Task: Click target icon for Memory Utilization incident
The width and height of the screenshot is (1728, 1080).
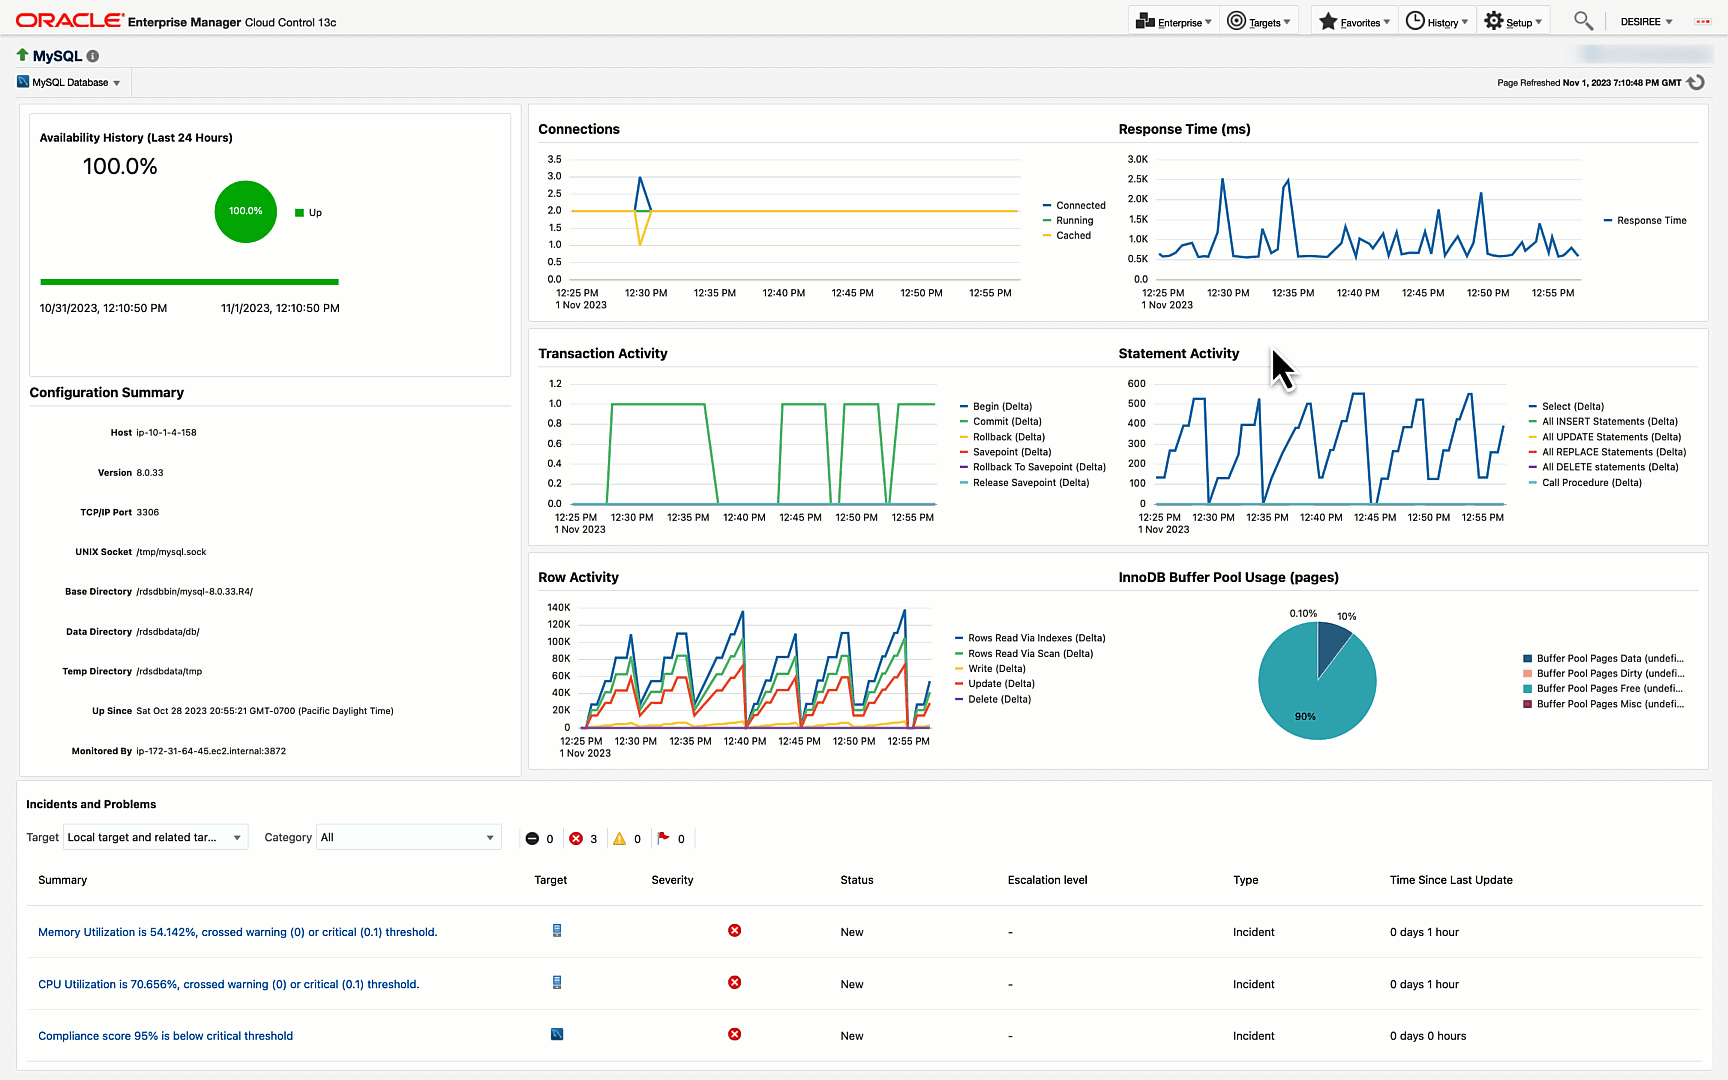Action: 557,931
